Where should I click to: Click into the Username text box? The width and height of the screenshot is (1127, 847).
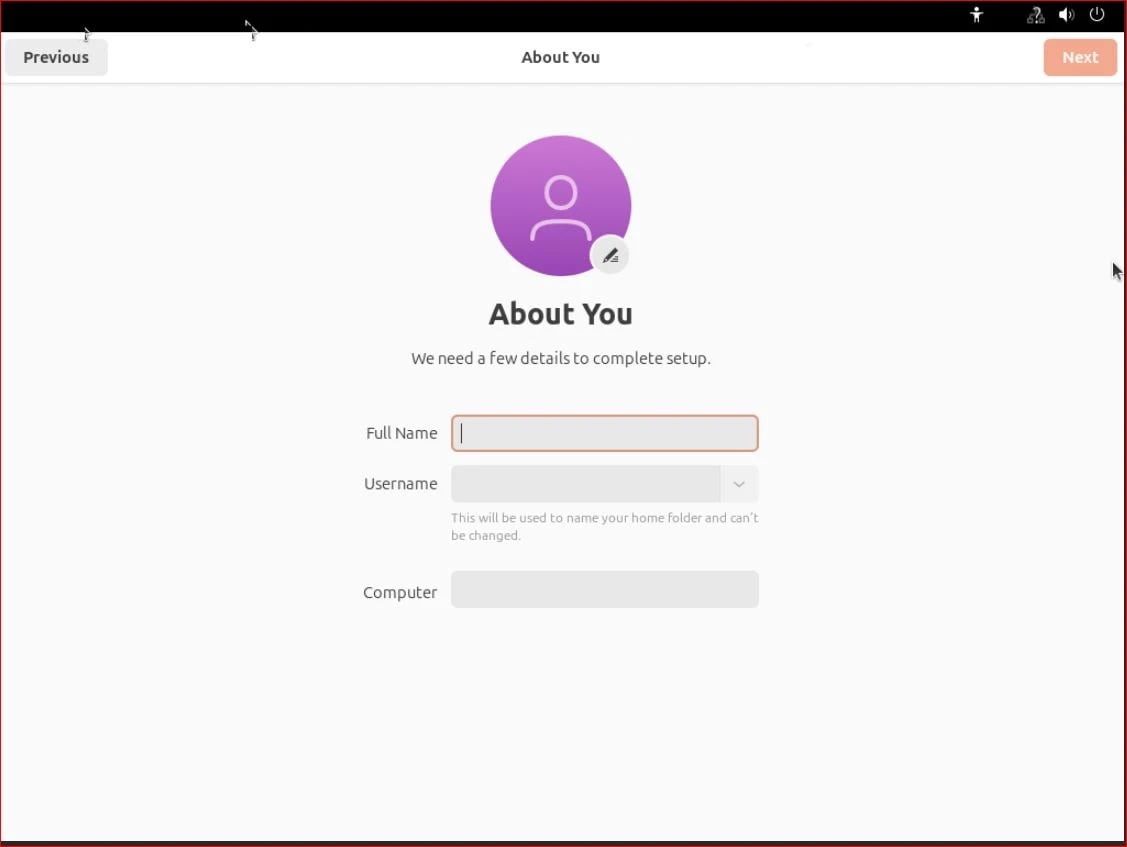pos(586,484)
